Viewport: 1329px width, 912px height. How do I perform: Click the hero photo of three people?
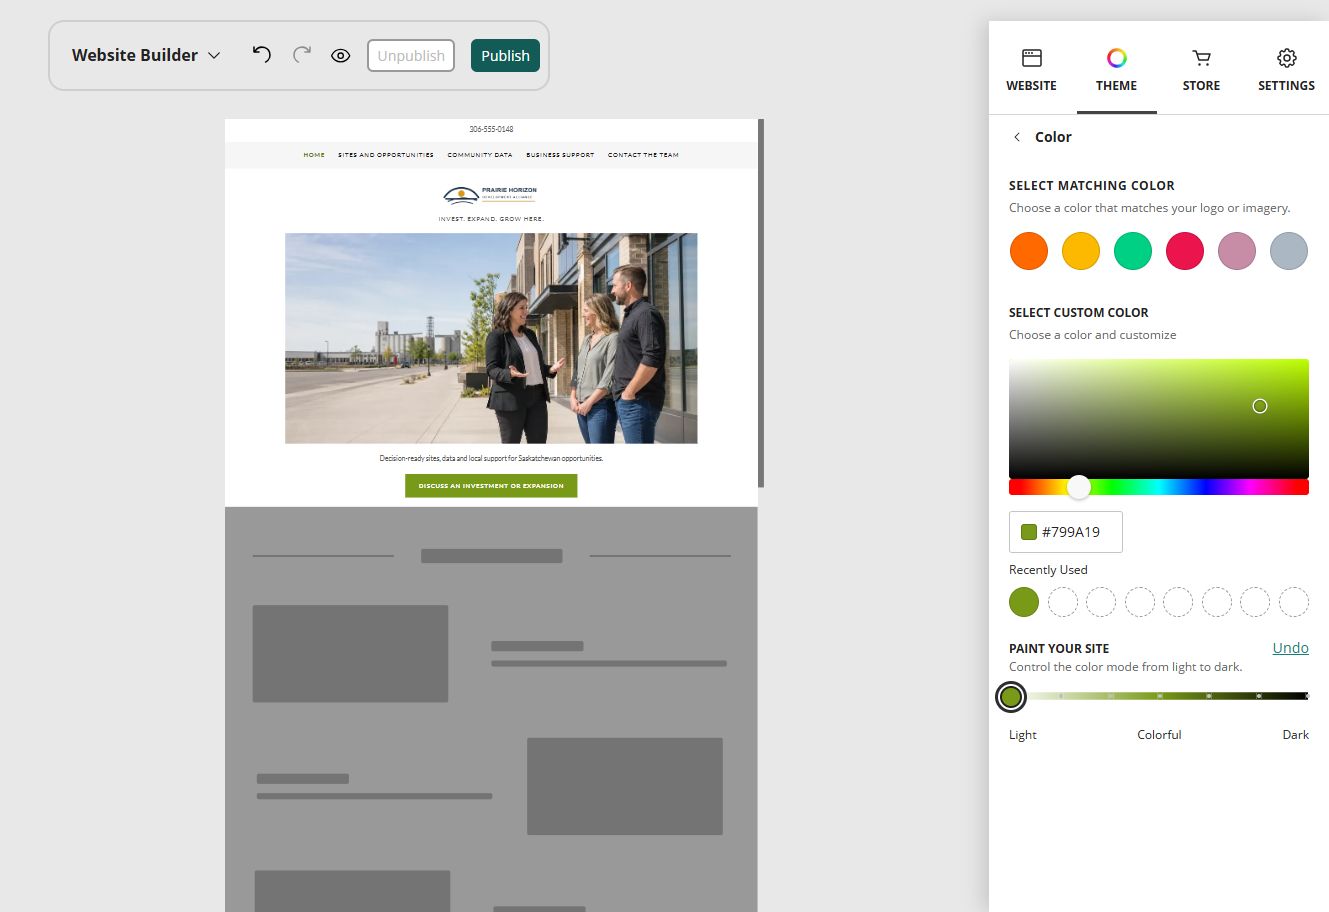tap(491, 338)
